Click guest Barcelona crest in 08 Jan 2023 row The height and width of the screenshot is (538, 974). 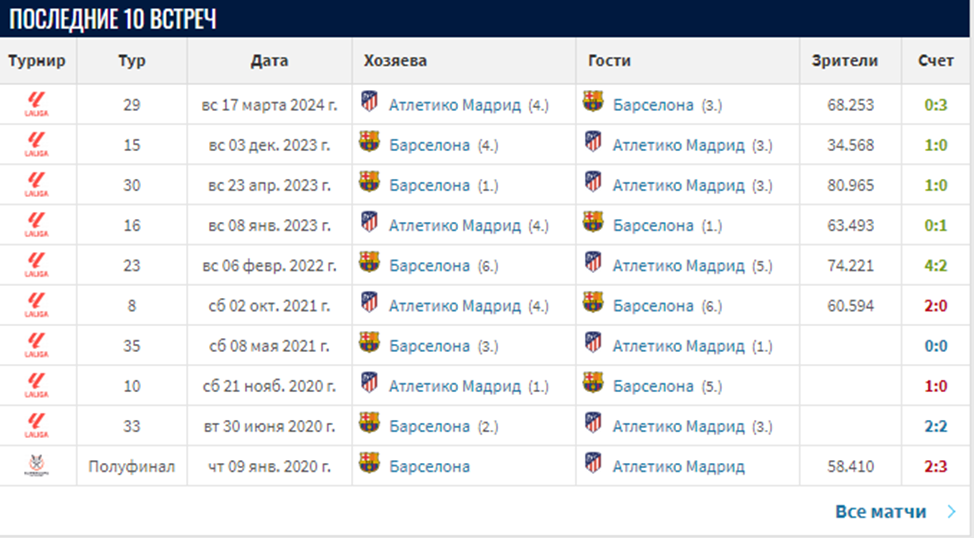click(x=593, y=222)
